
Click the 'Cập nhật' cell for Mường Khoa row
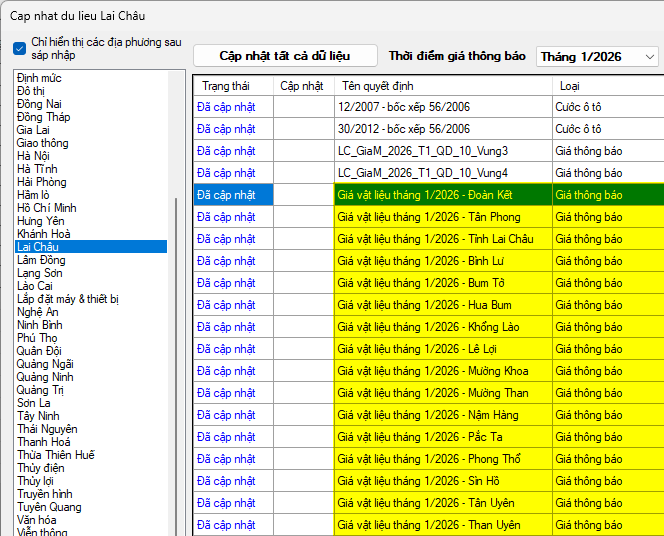pyautogui.click(x=303, y=371)
